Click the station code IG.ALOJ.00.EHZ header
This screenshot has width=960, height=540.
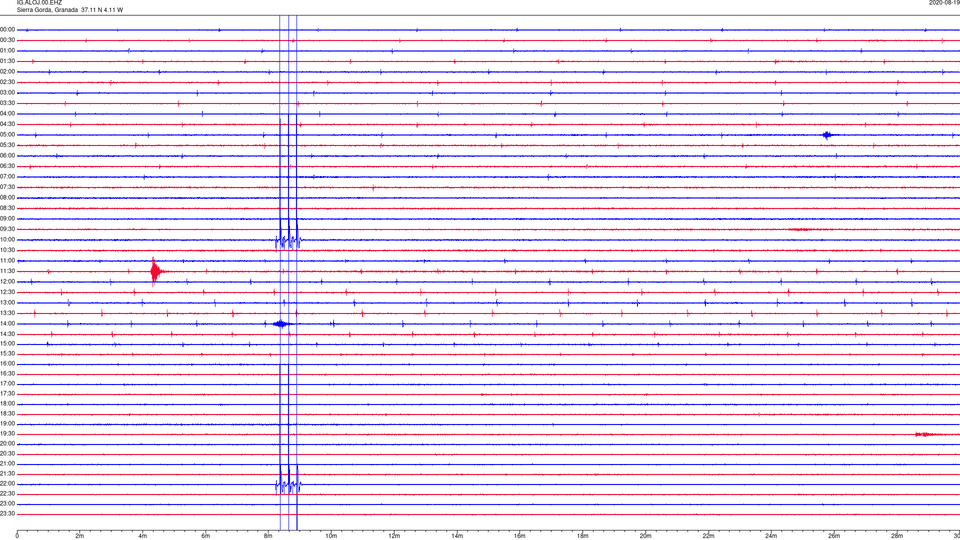pos(39,2)
